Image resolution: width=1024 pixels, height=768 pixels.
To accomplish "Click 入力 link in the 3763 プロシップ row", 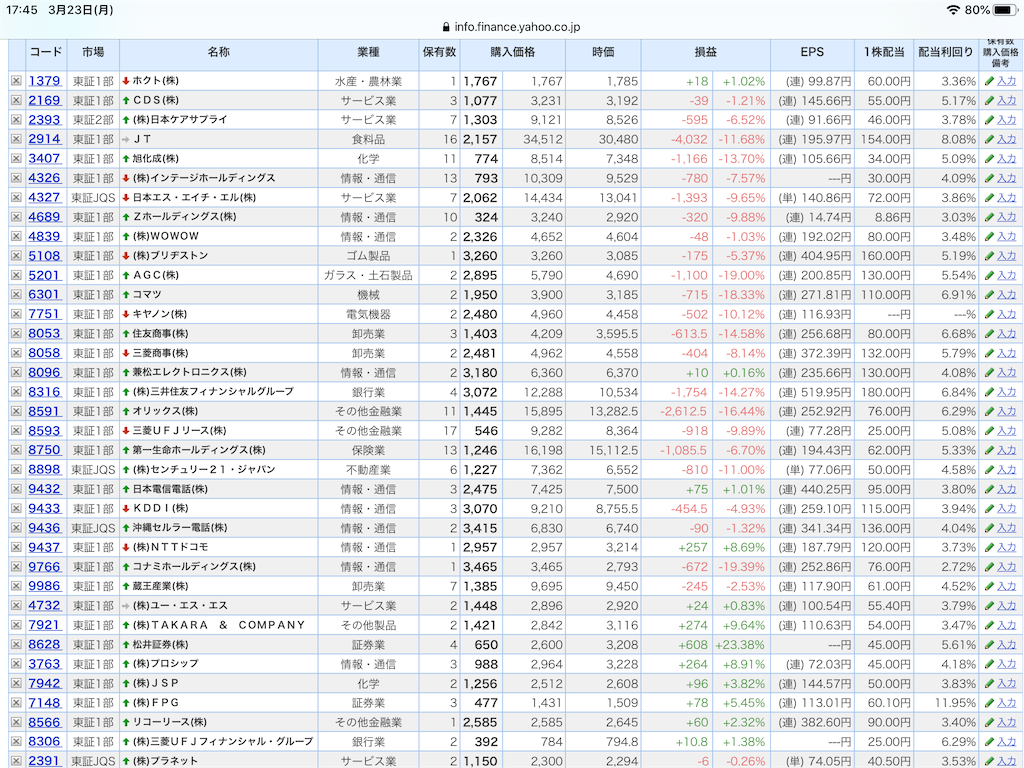I will click(x=1006, y=664).
